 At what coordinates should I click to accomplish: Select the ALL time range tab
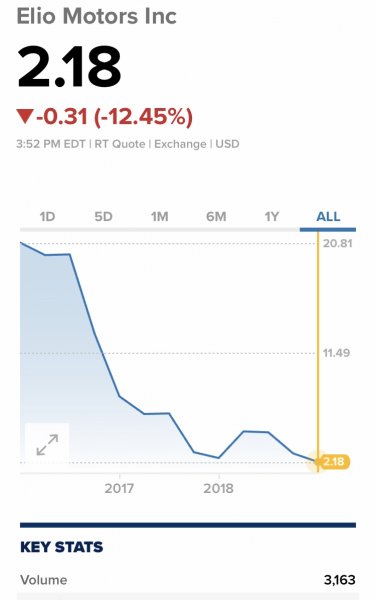click(328, 217)
